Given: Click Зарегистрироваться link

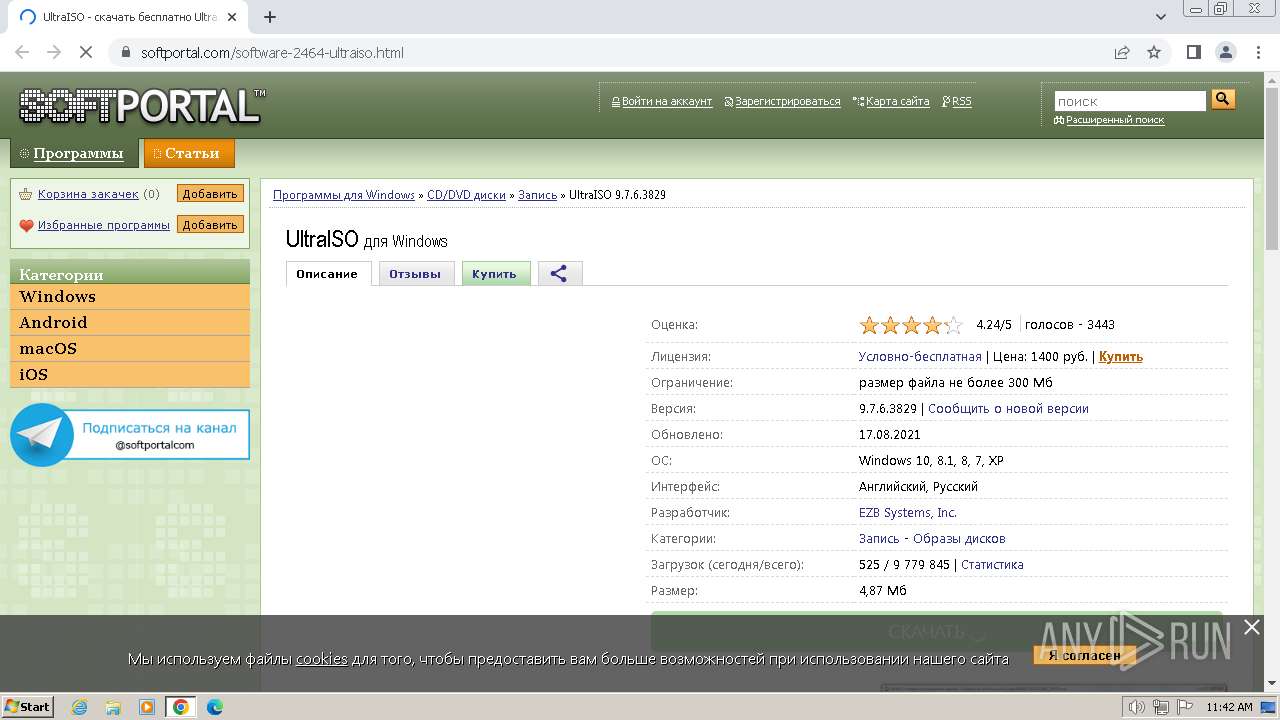Looking at the screenshot, I should (x=788, y=101).
